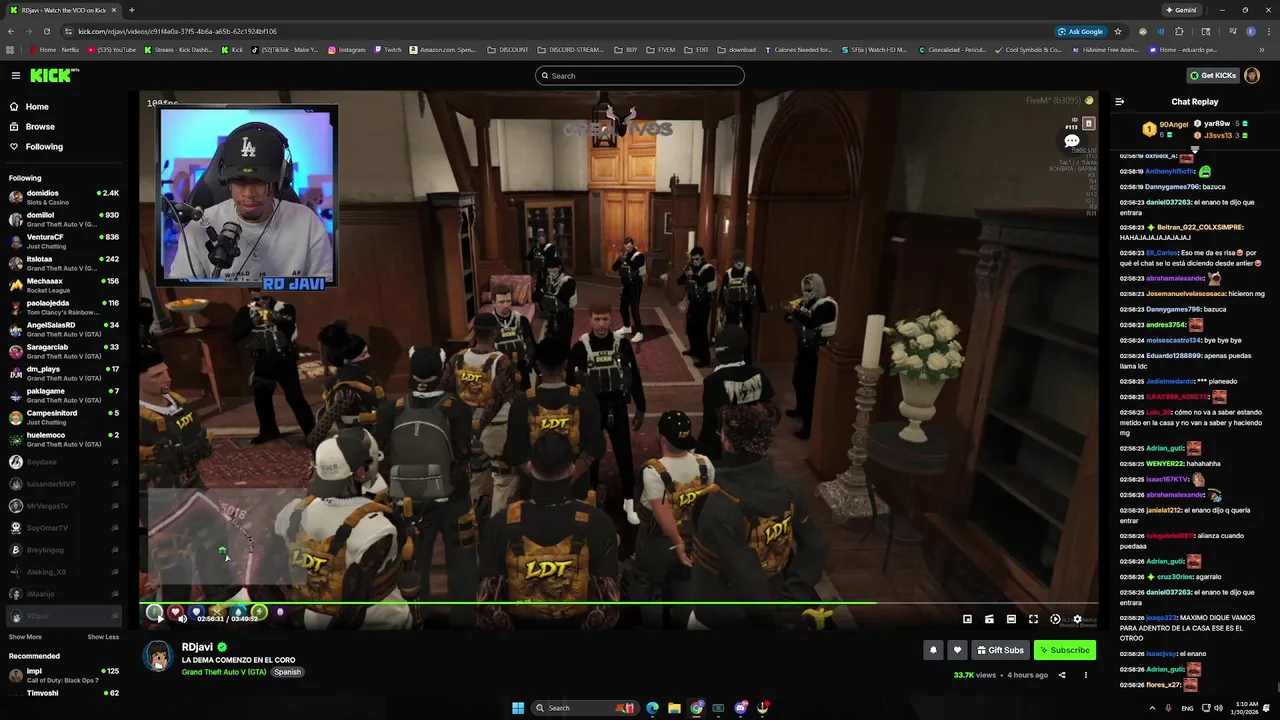The height and width of the screenshot is (720, 1280).
Task: Open the video more options menu
Action: point(1086,675)
